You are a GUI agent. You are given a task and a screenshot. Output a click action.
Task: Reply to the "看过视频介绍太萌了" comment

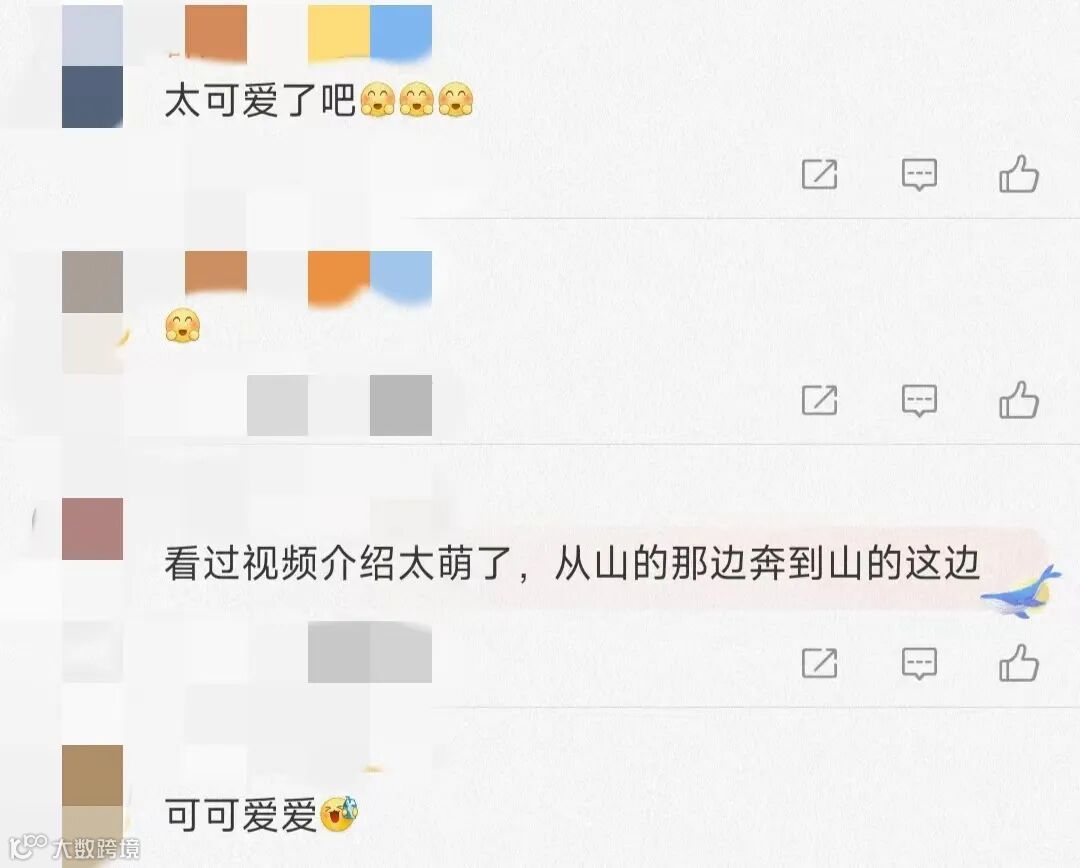920,663
